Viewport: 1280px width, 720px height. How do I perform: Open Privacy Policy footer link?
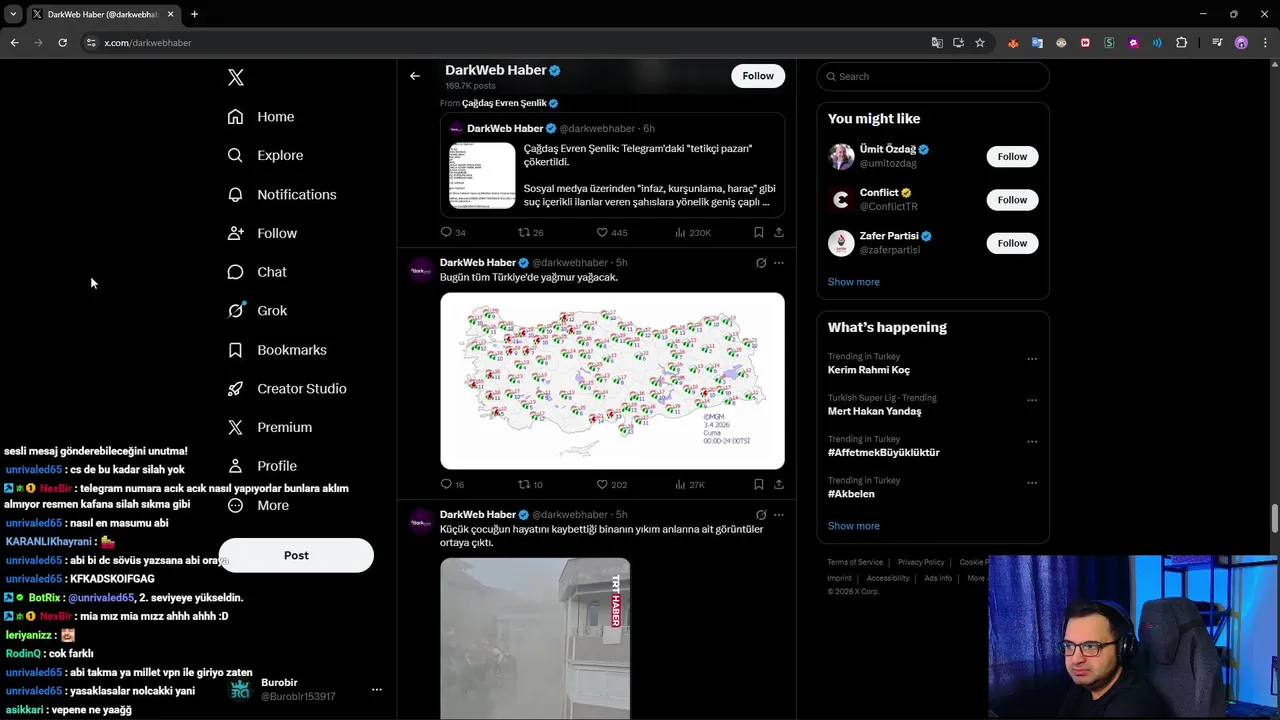(x=921, y=562)
